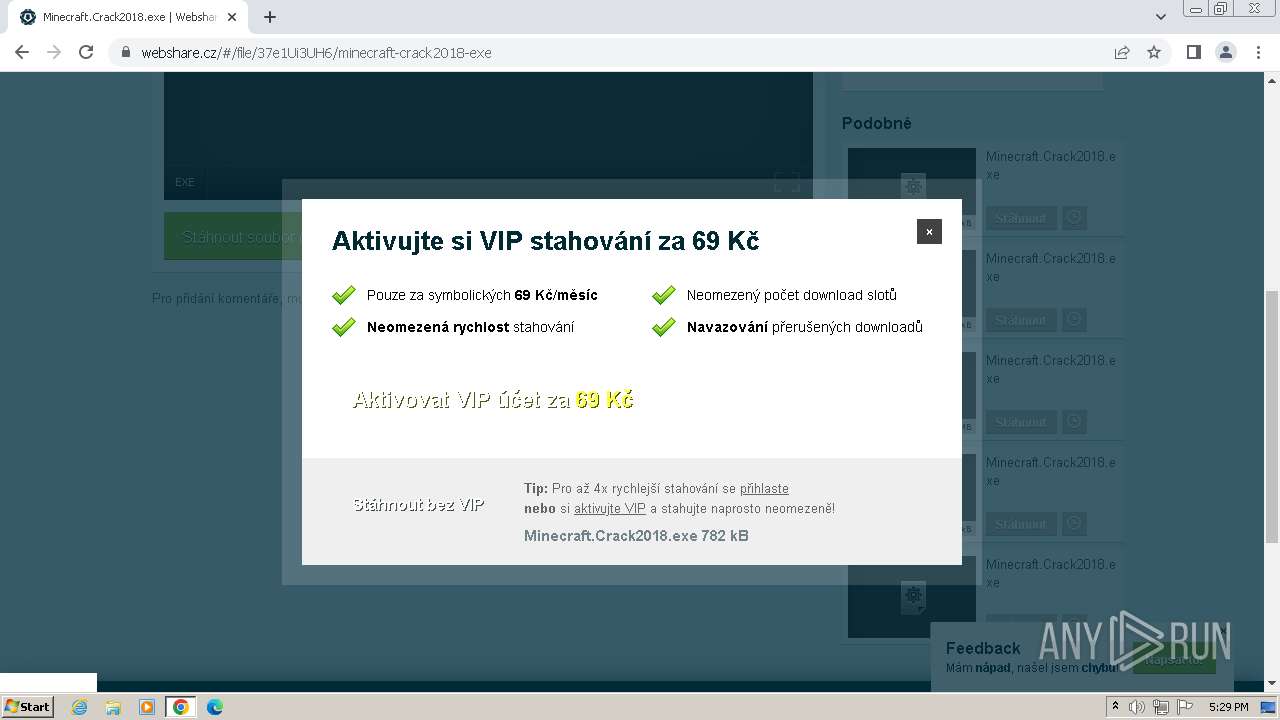Open the volume tray icon
This screenshot has width=1280, height=720.
tap(1137, 707)
